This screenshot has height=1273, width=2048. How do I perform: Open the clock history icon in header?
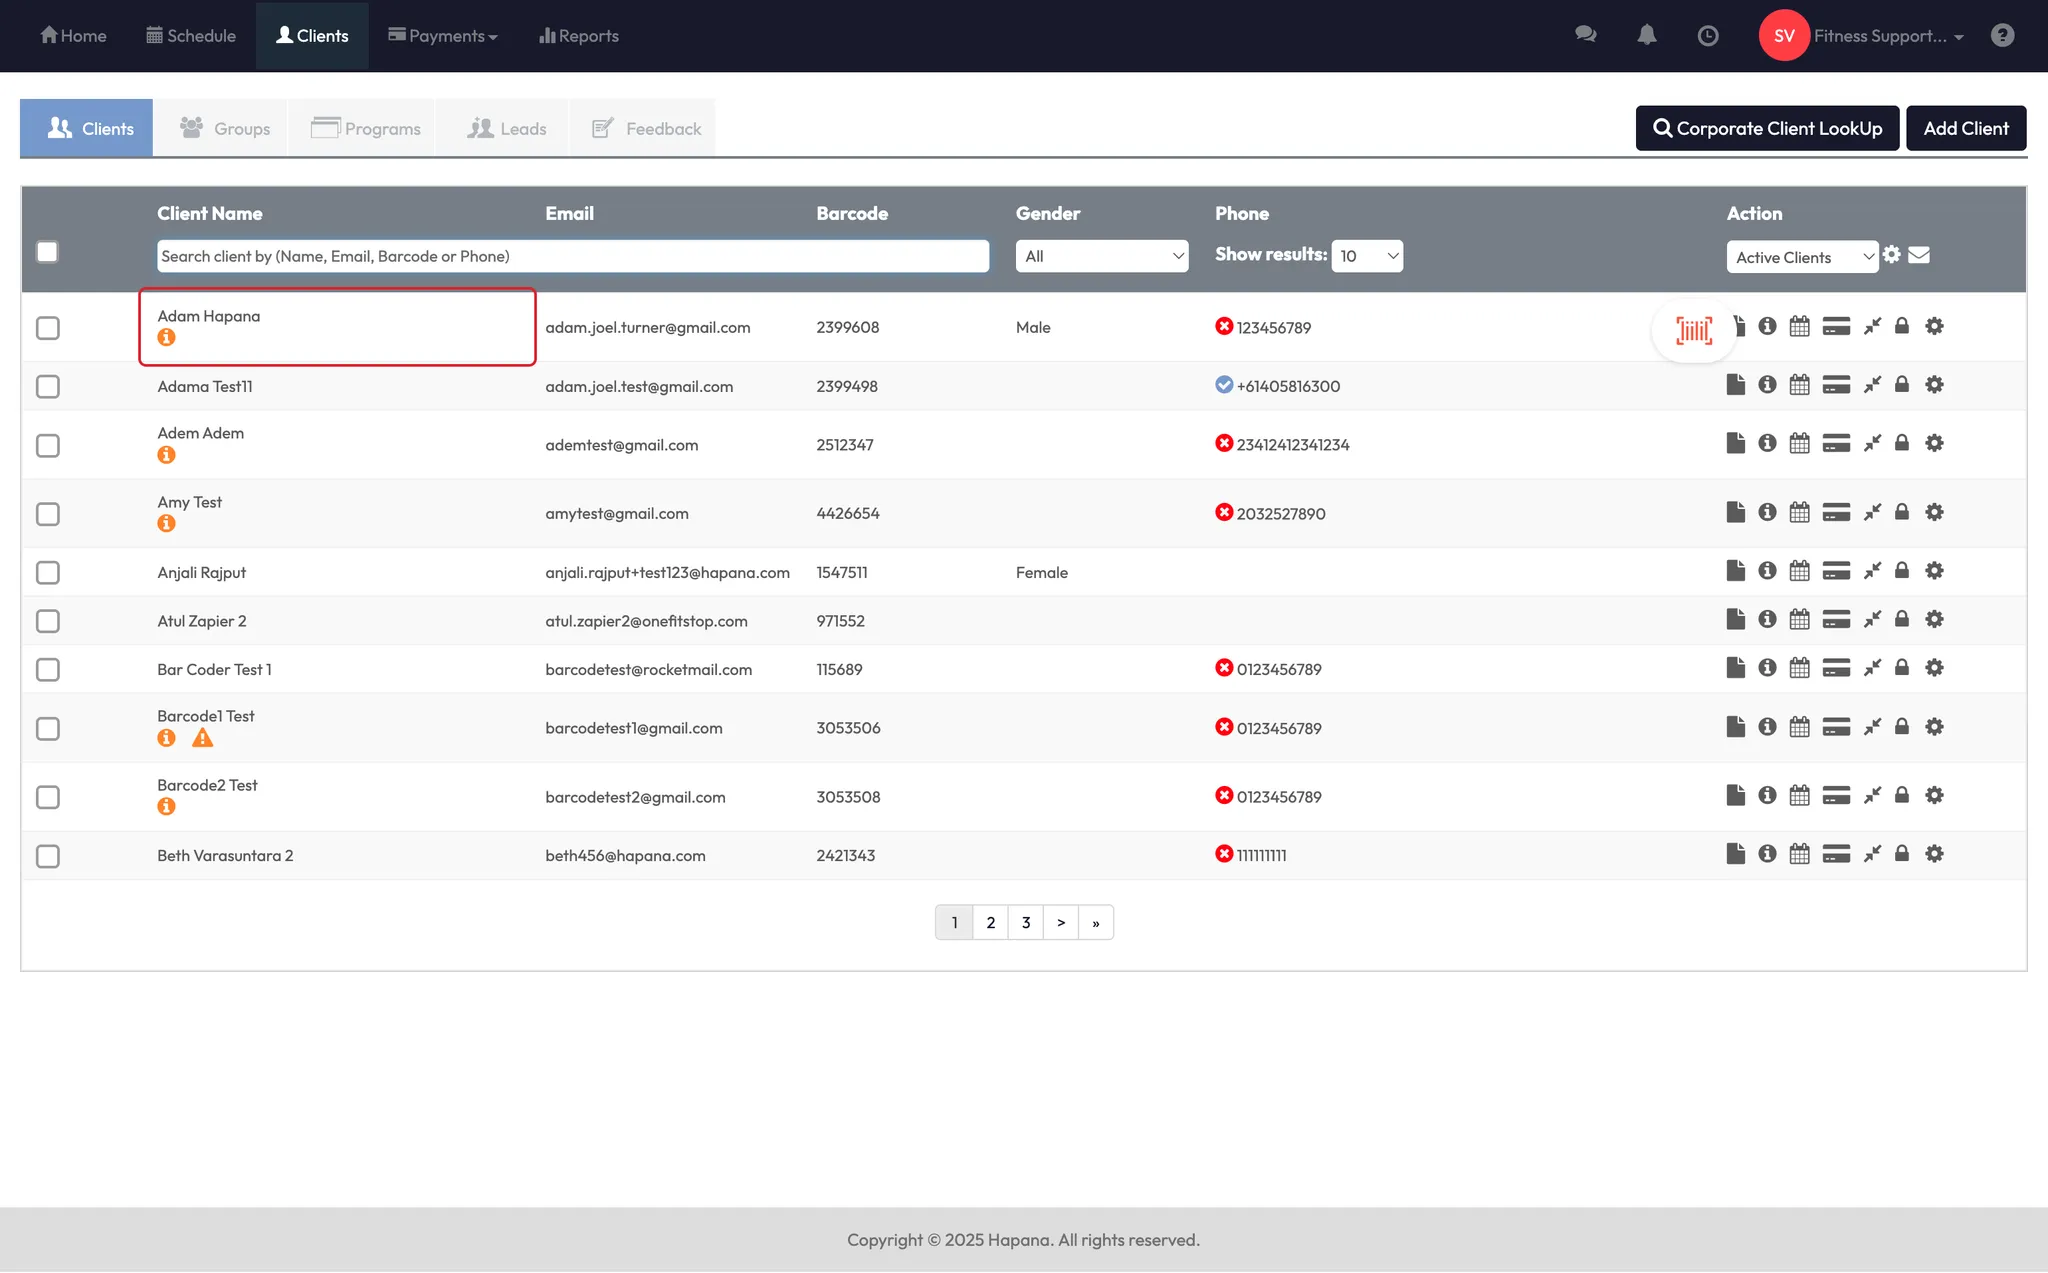[1708, 36]
